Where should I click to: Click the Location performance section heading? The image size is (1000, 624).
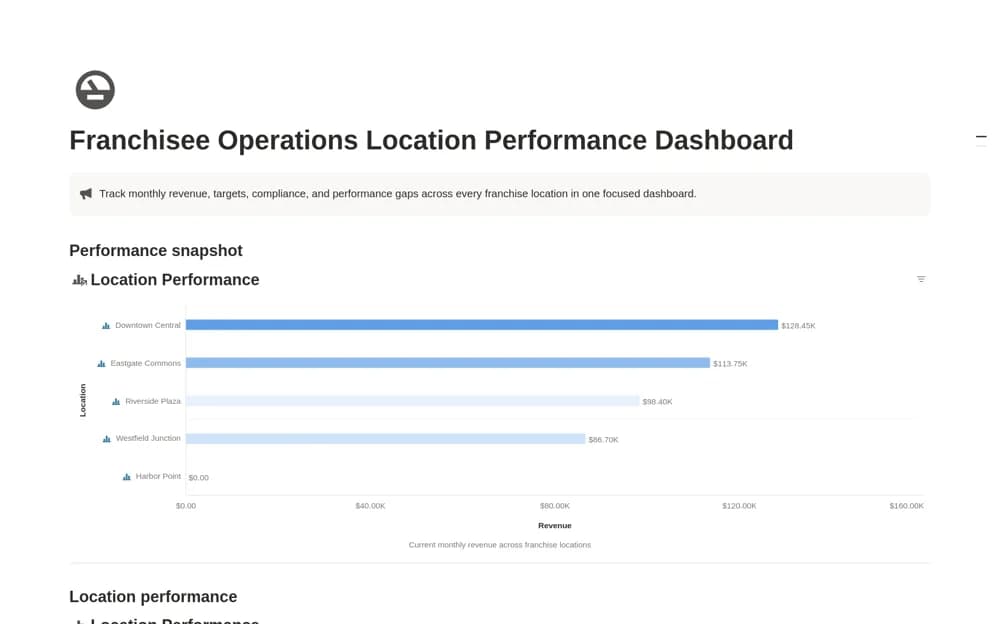coord(153,597)
